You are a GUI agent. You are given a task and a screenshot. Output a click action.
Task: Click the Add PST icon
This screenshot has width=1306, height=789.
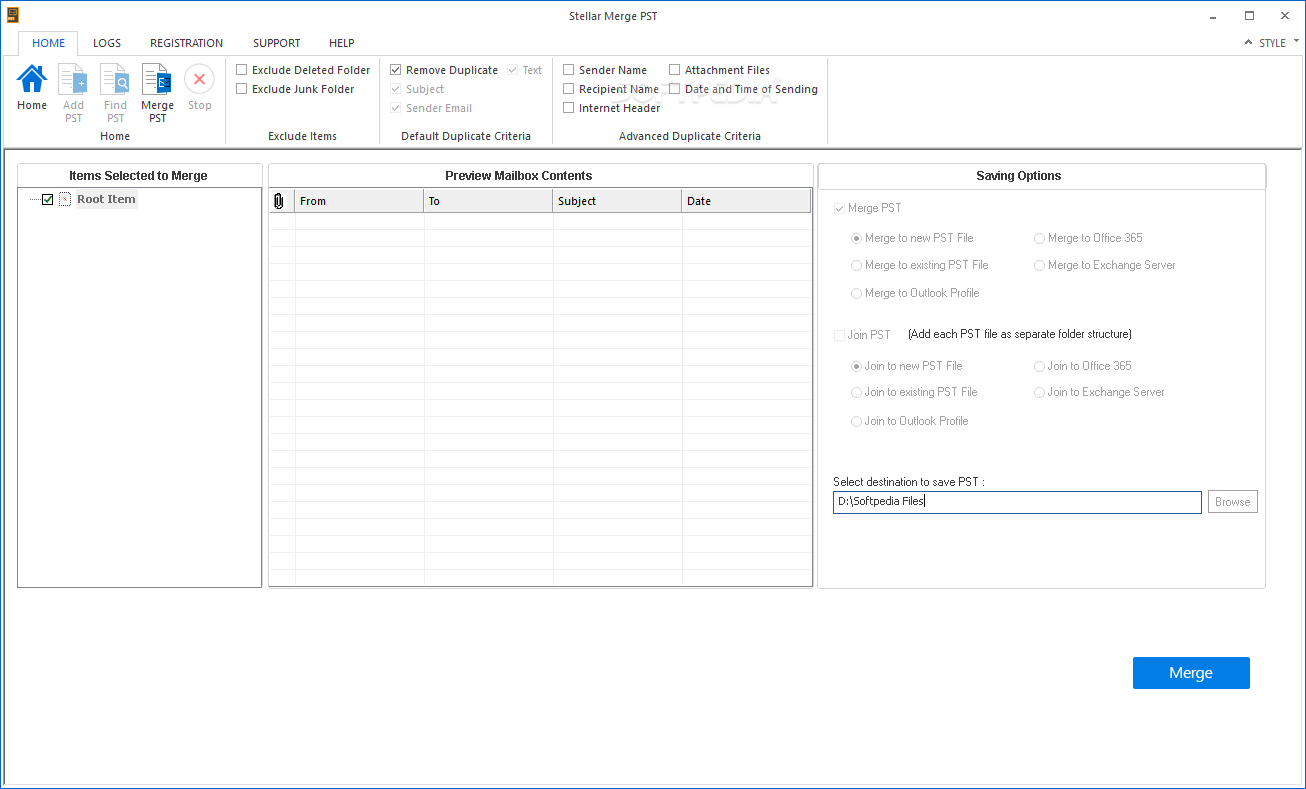click(73, 79)
